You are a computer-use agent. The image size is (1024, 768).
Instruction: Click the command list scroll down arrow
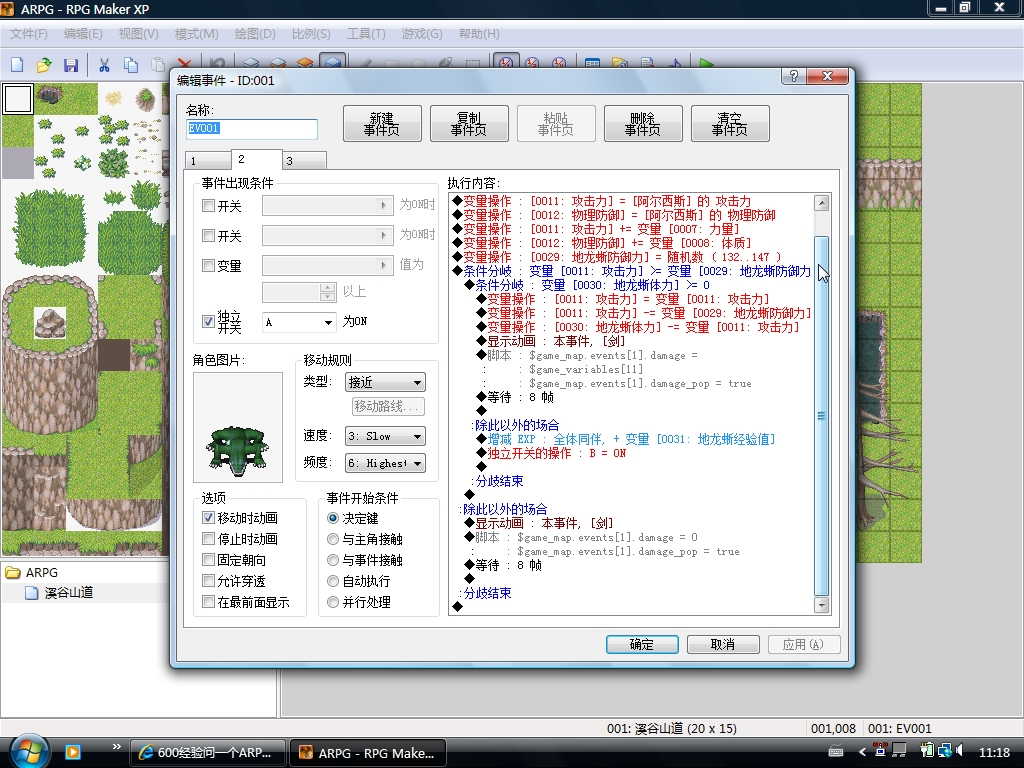pos(822,605)
